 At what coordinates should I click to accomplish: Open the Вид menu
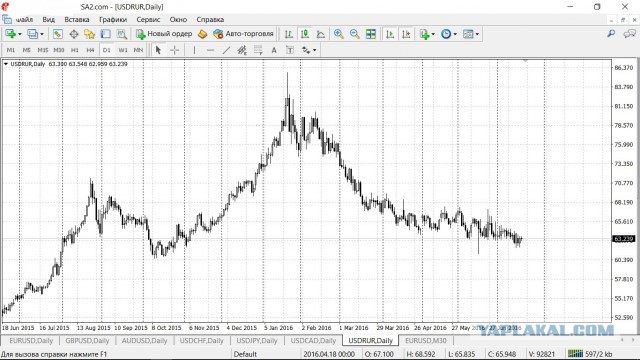pos(49,20)
